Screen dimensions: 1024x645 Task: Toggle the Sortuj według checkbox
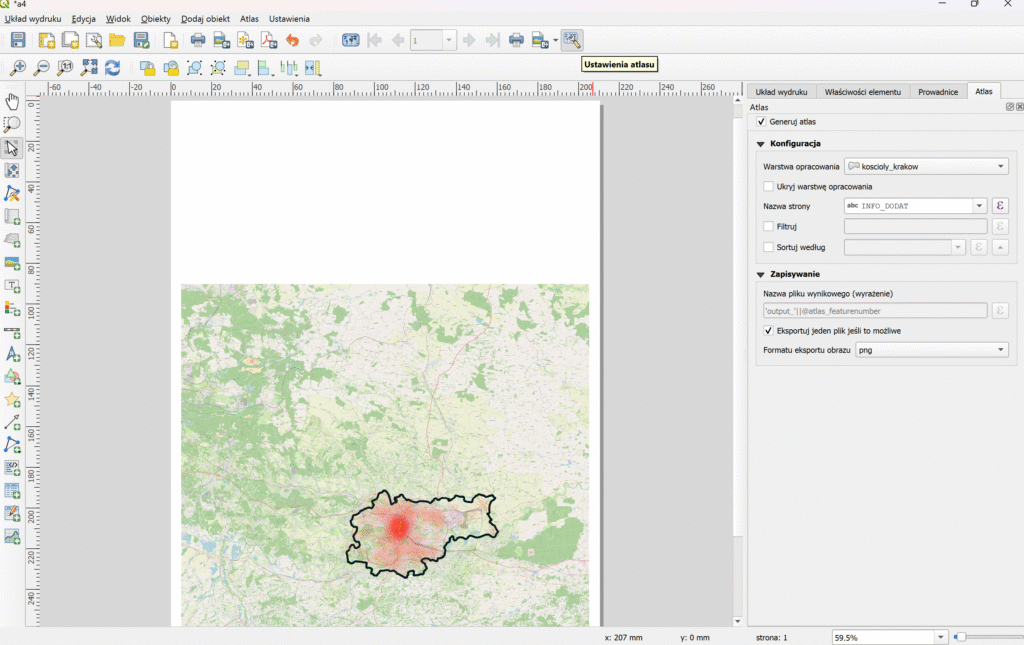pyautogui.click(x=768, y=247)
